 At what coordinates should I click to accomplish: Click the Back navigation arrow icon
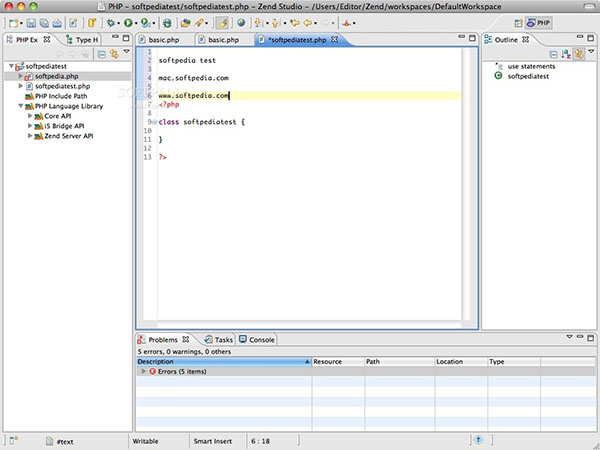pos(308,23)
